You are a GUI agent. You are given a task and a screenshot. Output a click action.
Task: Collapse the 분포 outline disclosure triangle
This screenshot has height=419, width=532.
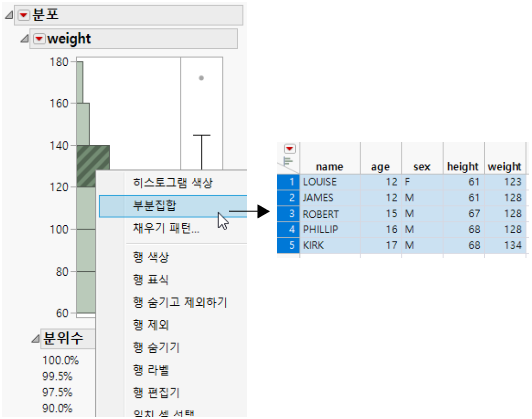tap(9, 15)
